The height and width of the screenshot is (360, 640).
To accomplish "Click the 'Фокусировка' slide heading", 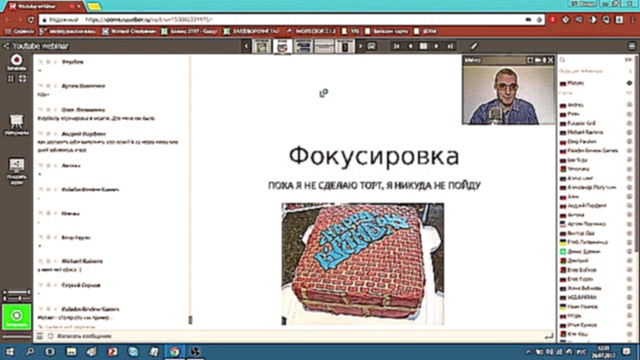I will (374, 156).
